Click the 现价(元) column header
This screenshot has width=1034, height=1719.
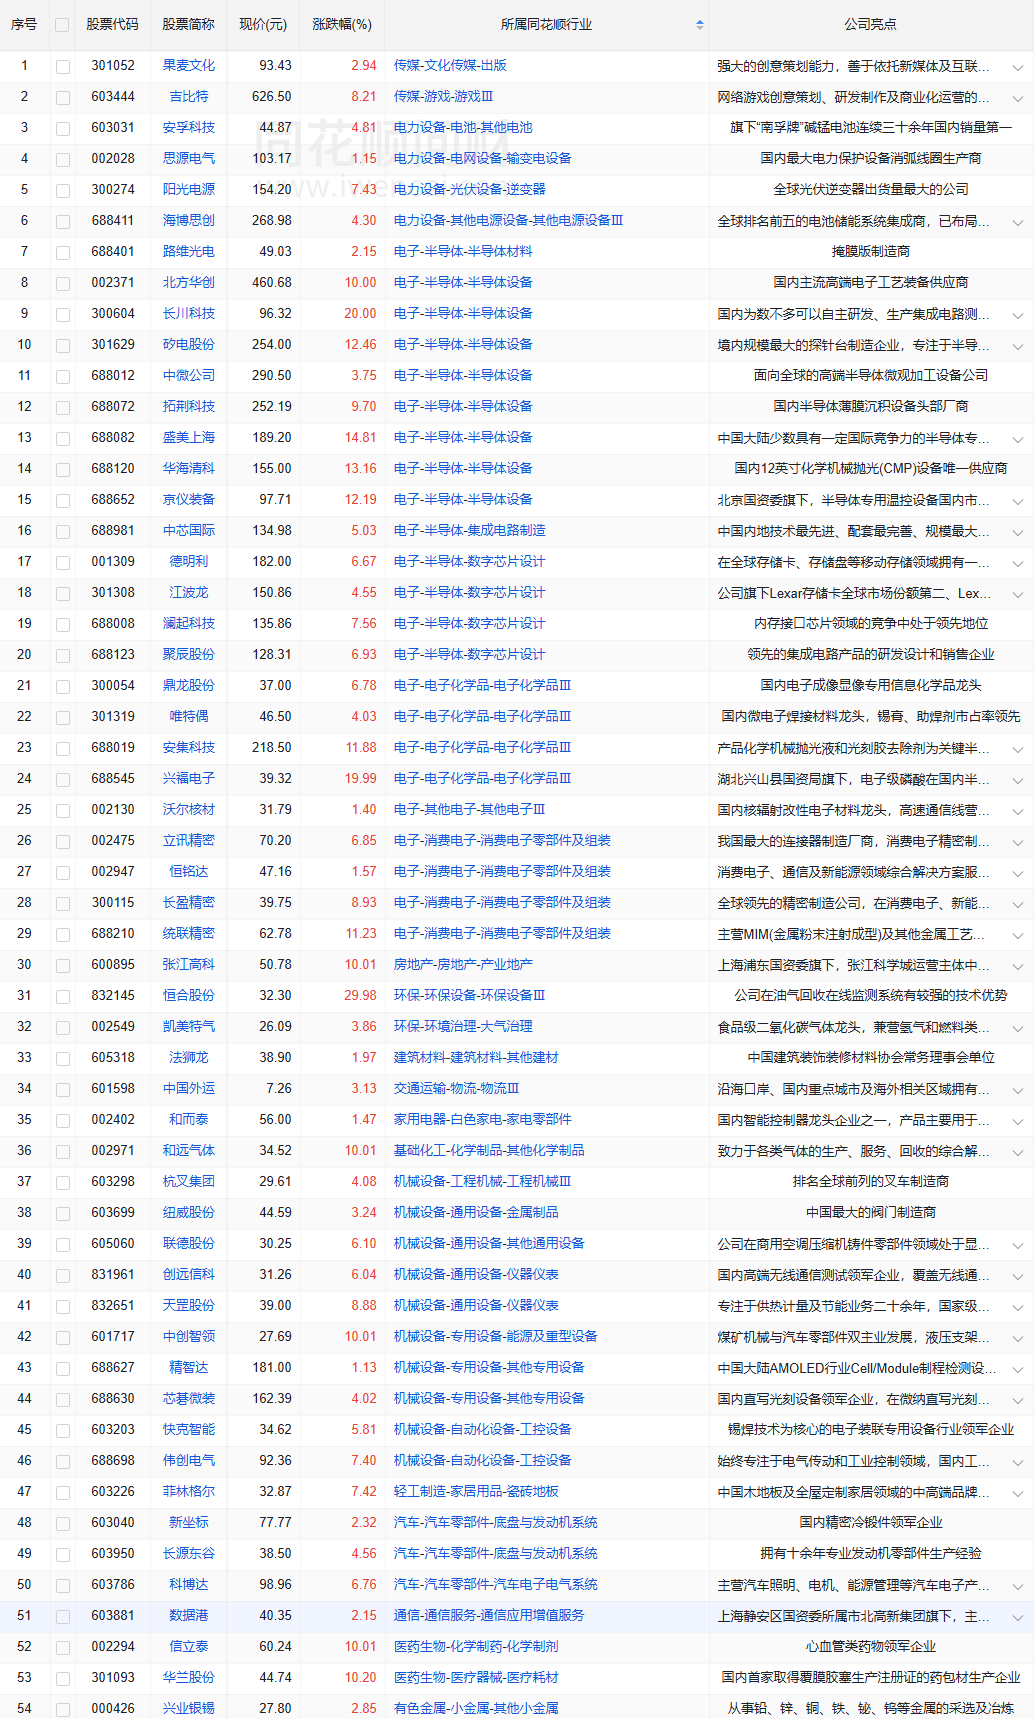pos(263,24)
